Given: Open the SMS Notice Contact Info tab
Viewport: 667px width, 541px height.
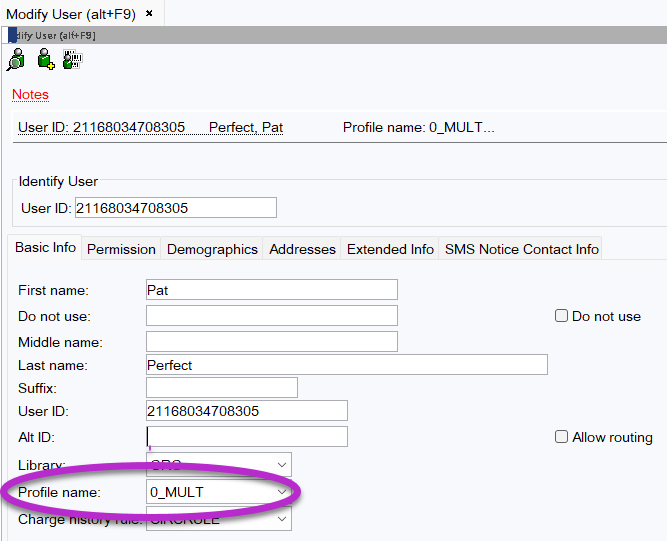Looking at the screenshot, I should [x=521, y=249].
